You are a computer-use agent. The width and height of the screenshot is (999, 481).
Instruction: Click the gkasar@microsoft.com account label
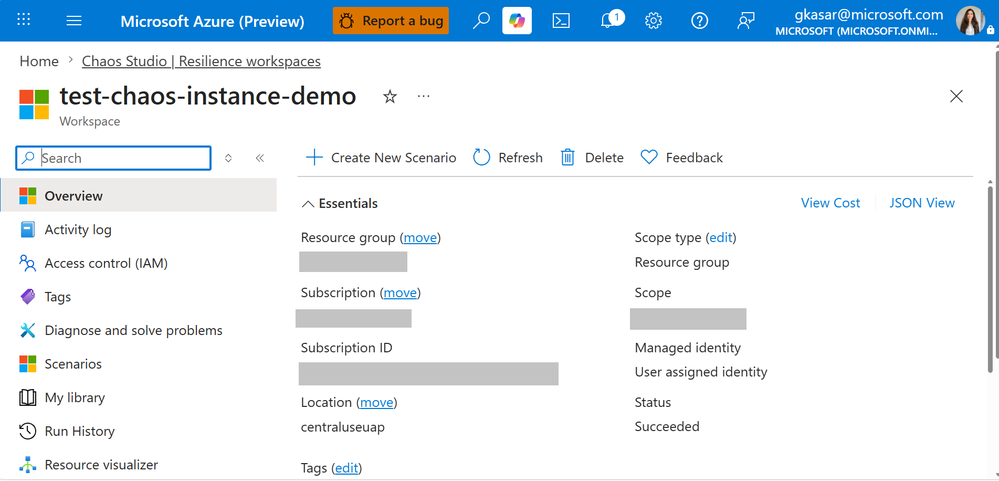(868, 15)
